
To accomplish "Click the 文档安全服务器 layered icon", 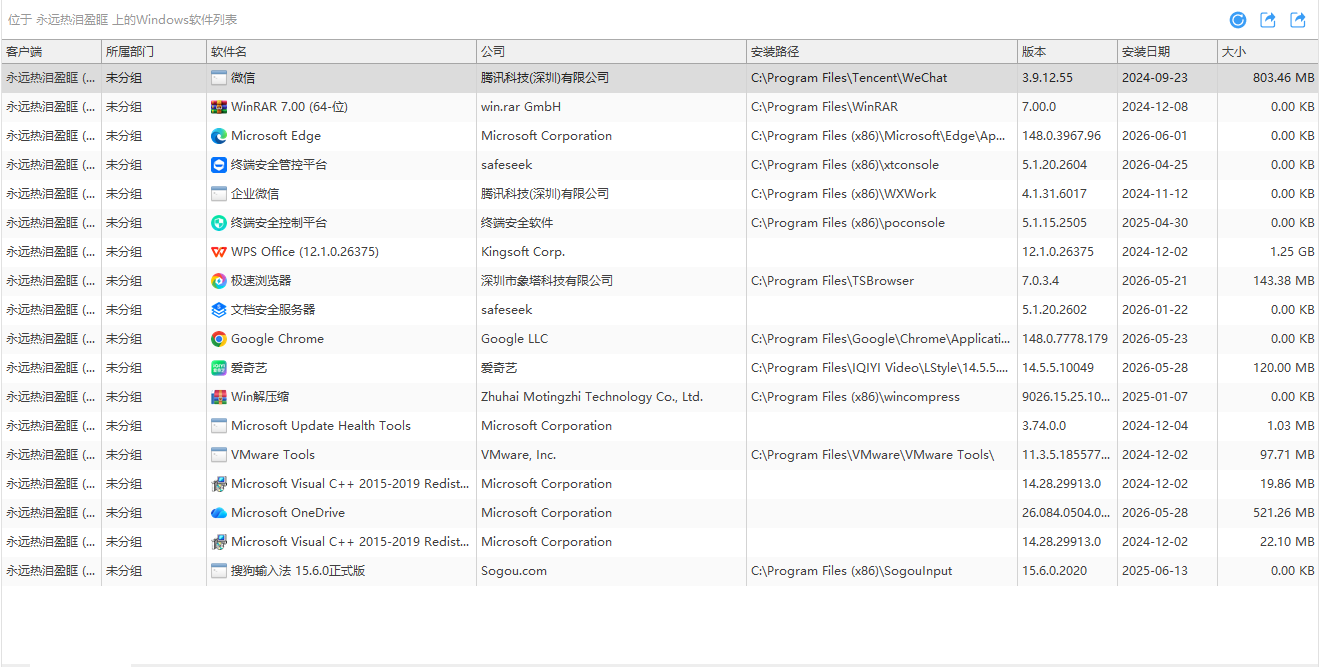I will tap(219, 310).
